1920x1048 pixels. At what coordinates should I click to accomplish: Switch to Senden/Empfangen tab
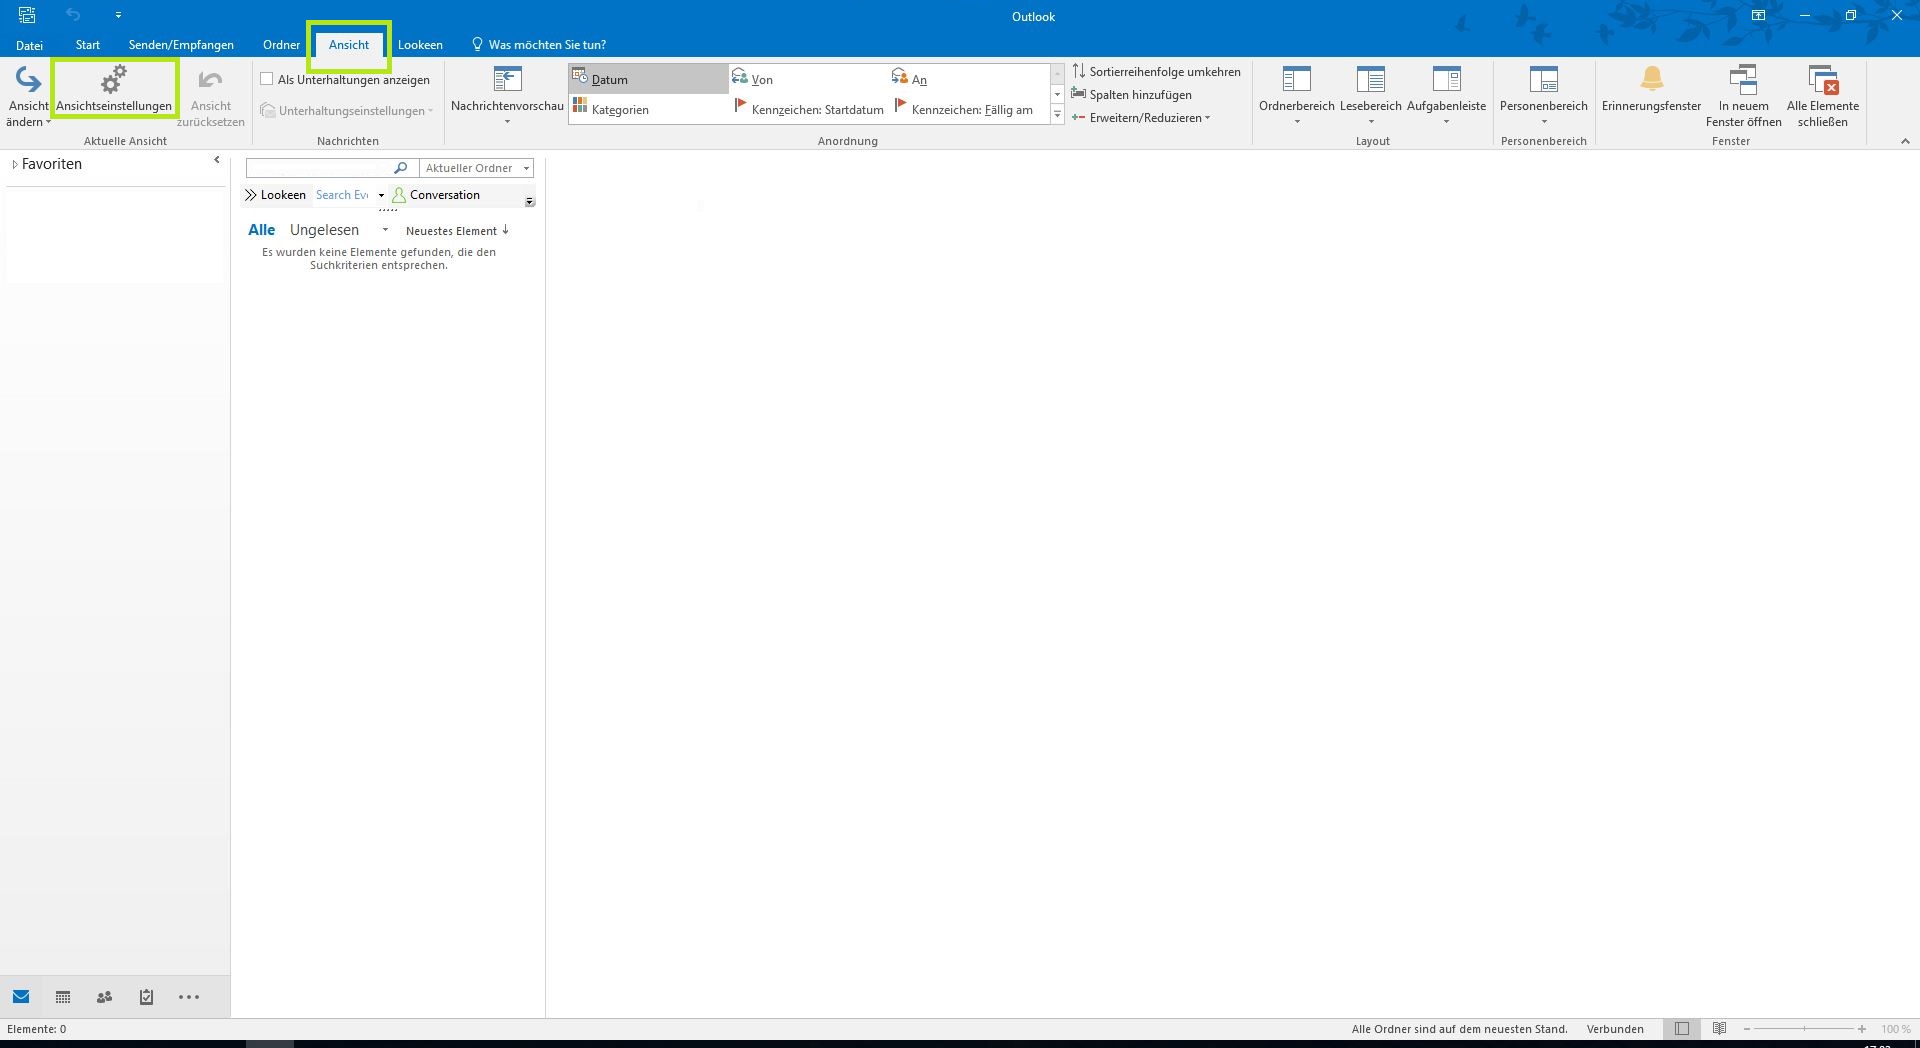tap(181, 45)
